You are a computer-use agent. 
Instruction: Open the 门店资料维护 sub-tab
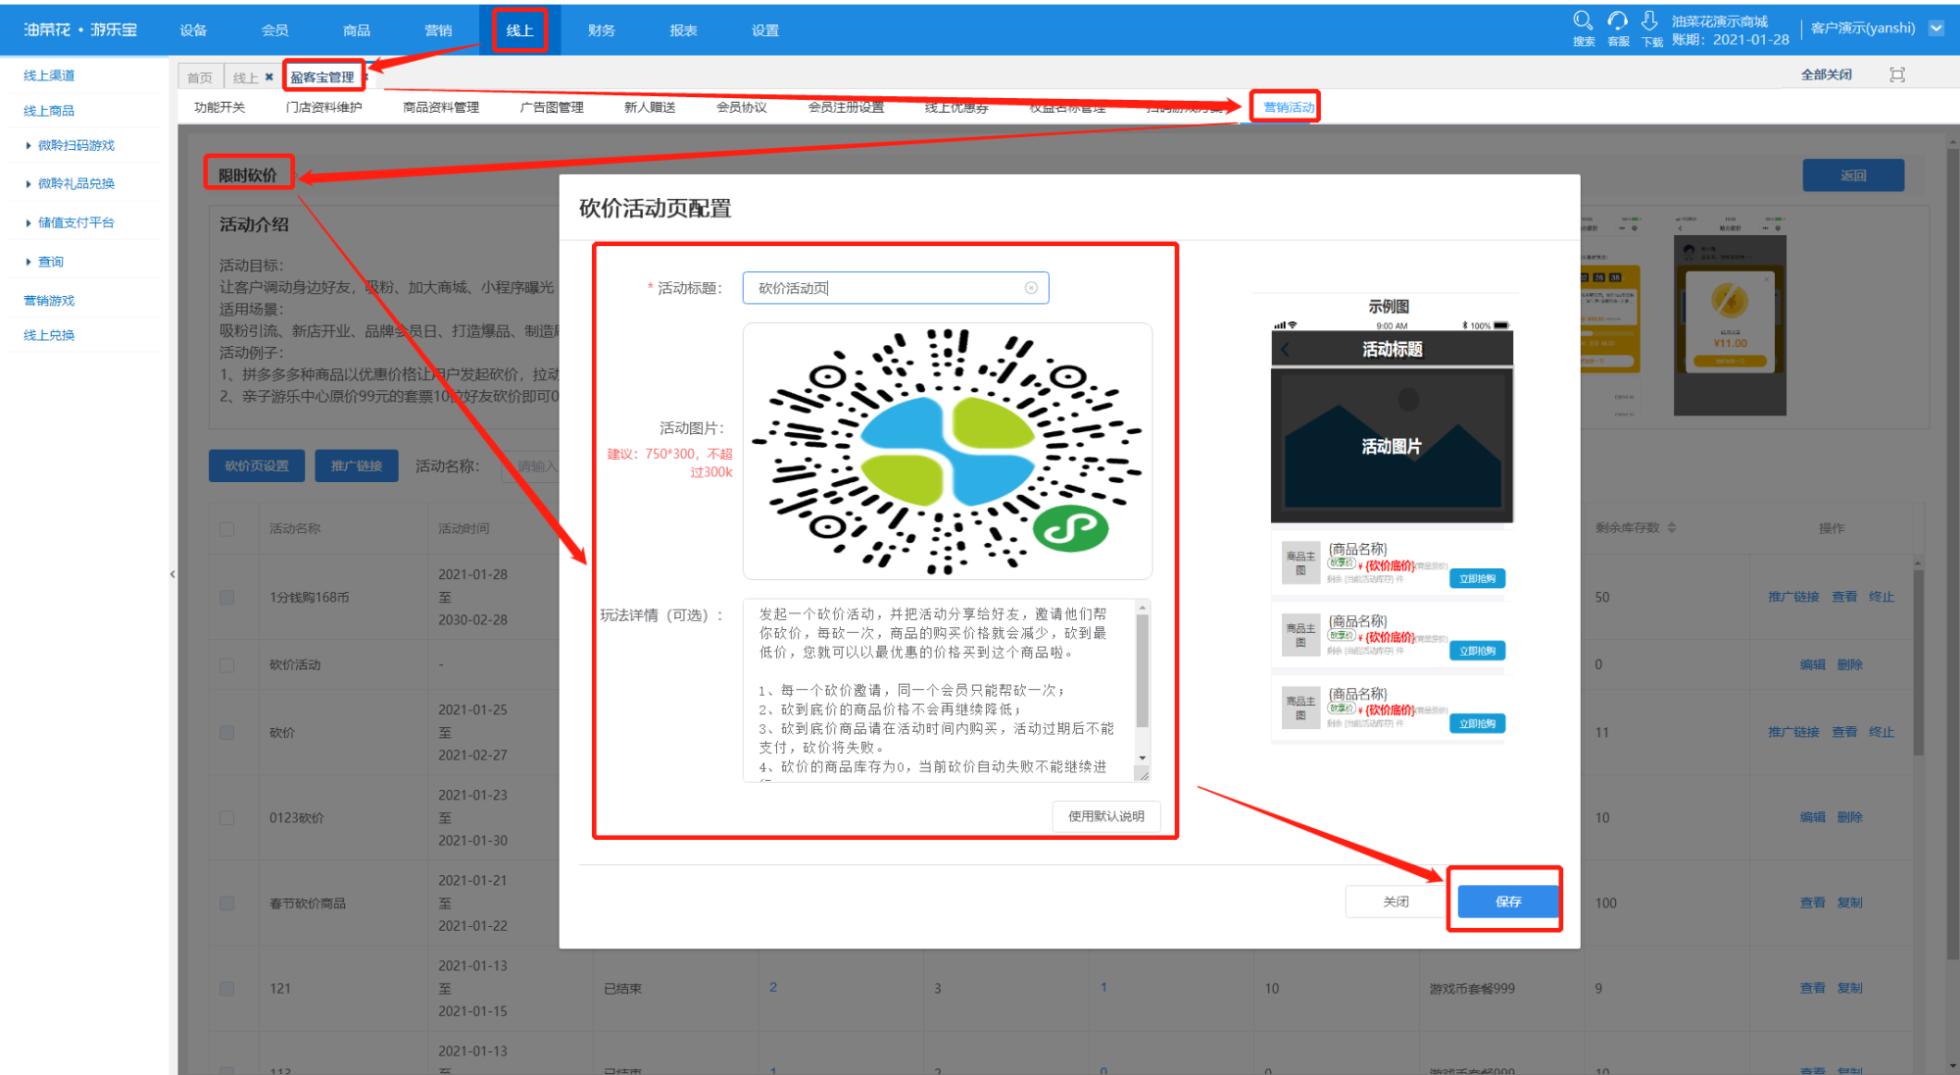click(x=324, y=107)
